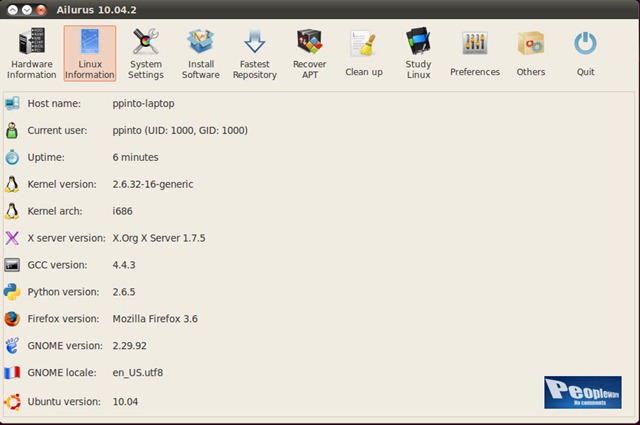
Task: Click the Python version label
Action: [64, 292]
